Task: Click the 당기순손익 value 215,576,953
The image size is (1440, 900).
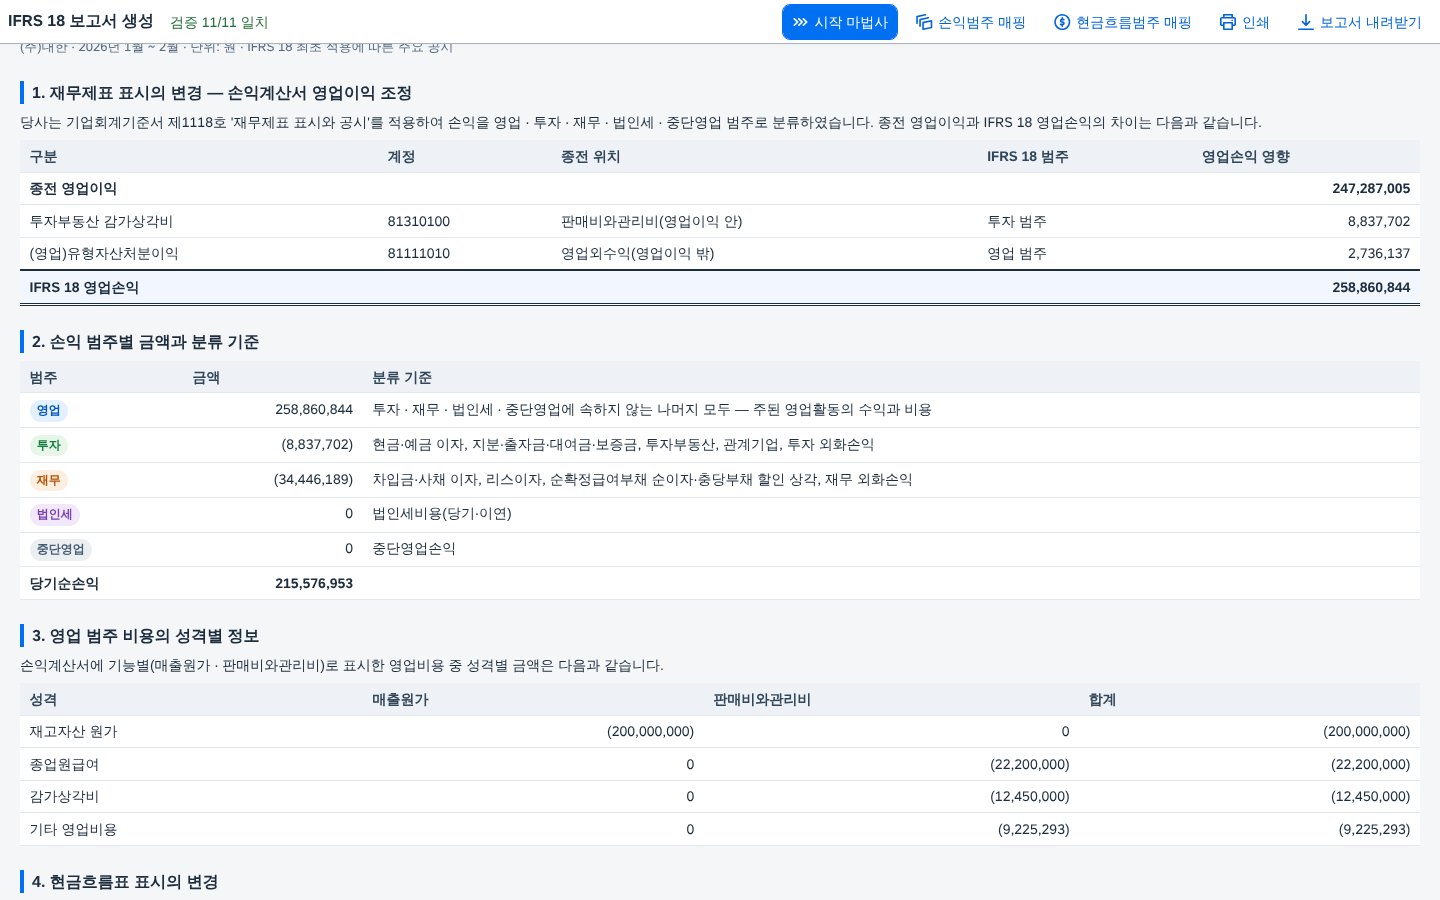Action: click(x=314, y=583)
